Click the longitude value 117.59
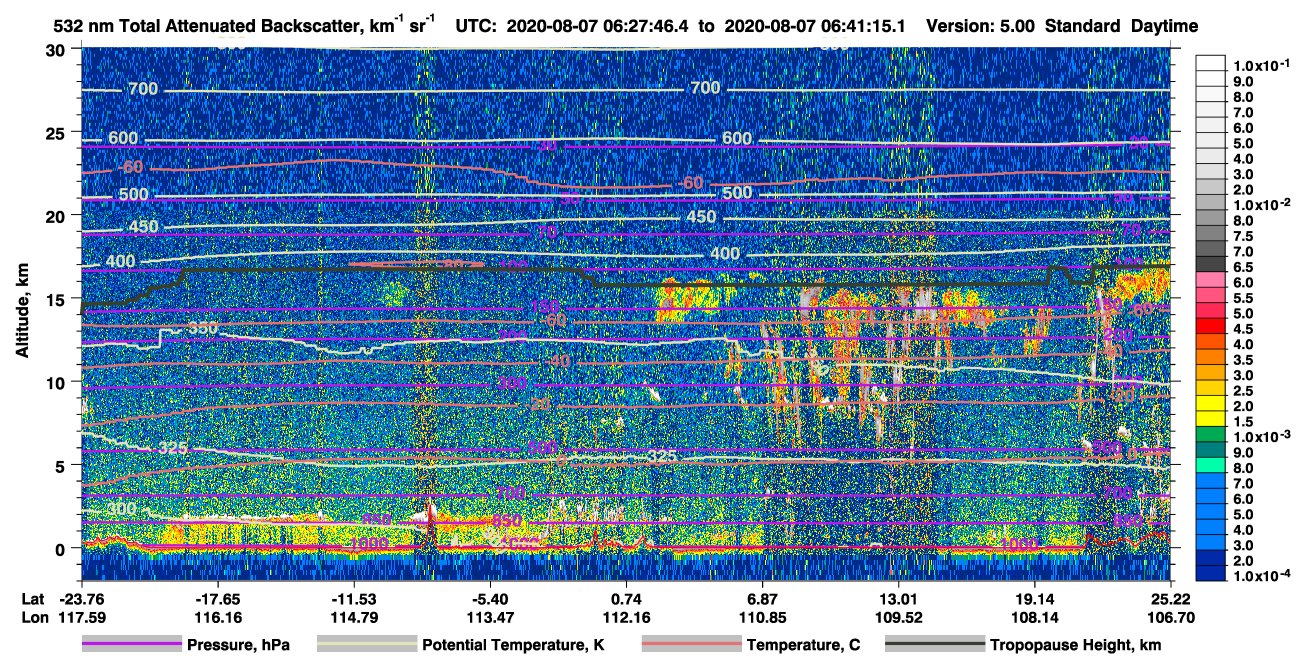 (x=82, y=617)
